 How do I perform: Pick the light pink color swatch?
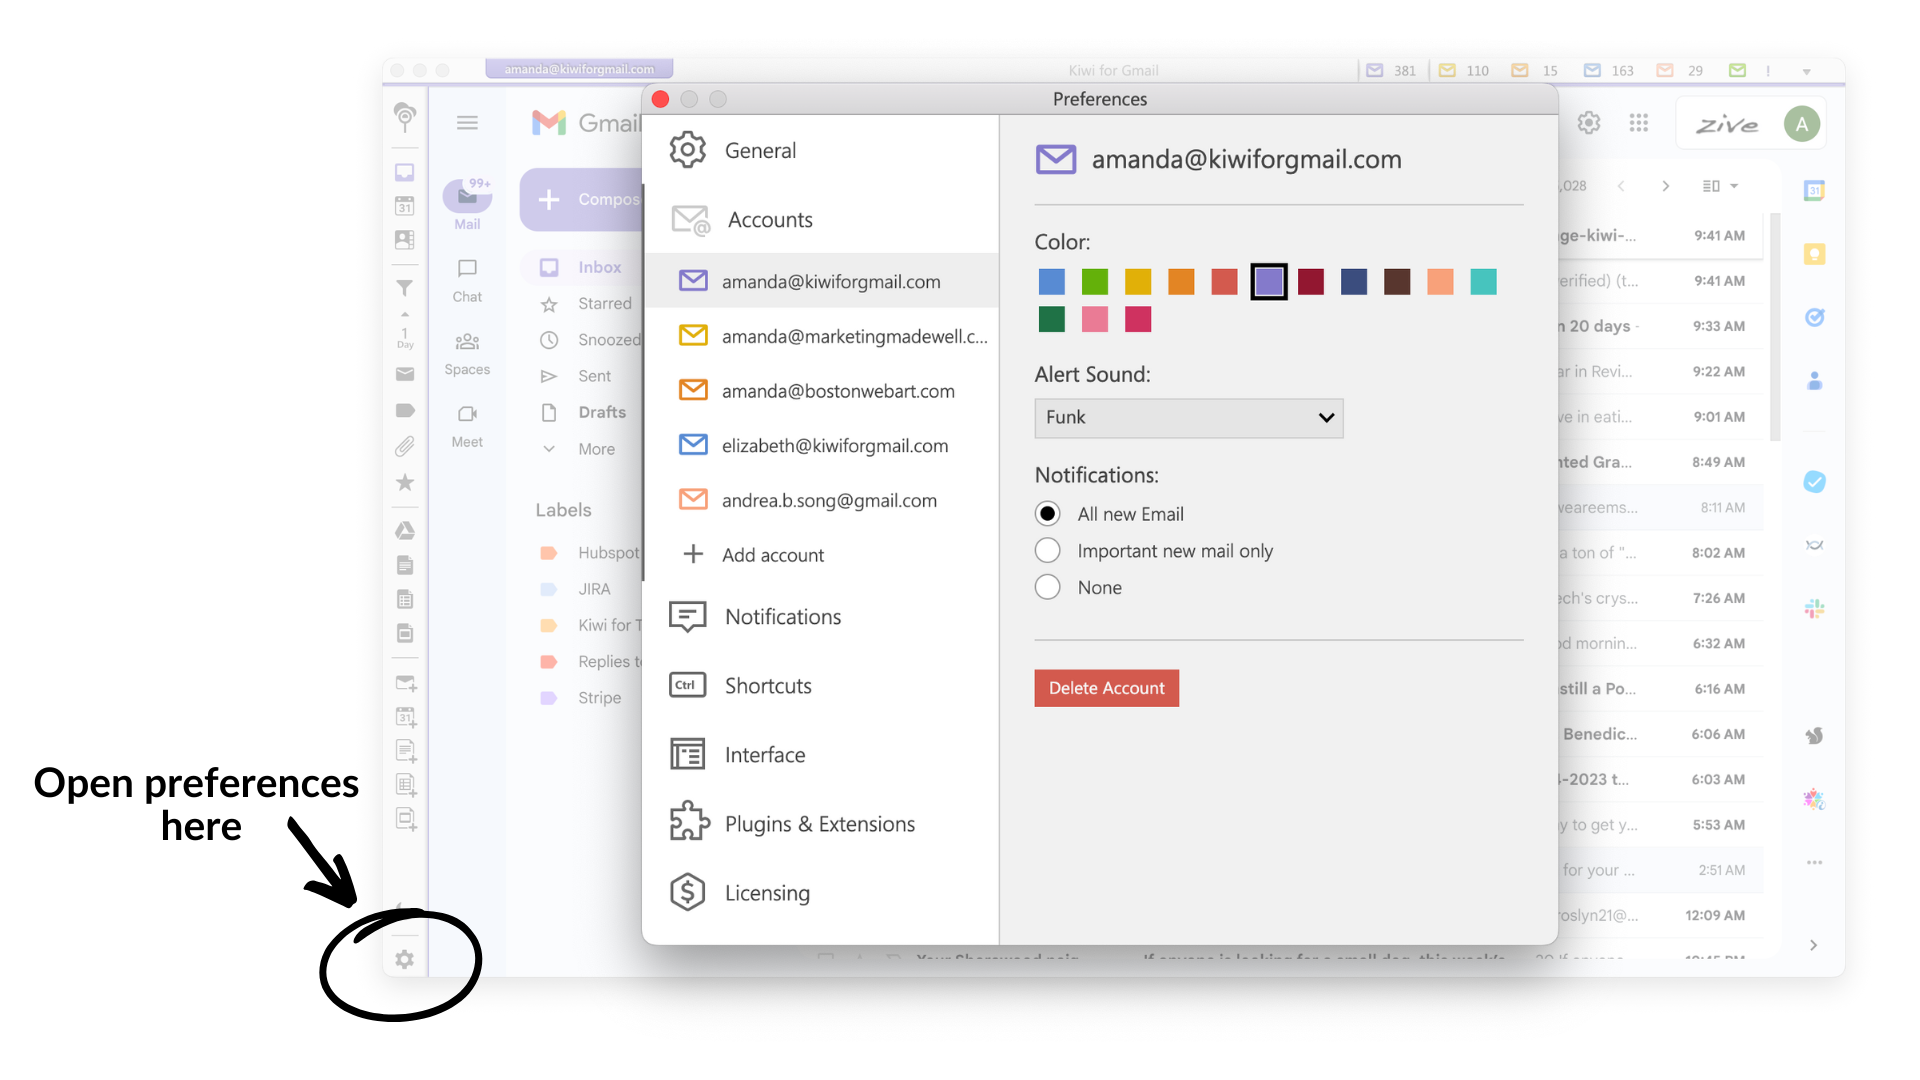point(1095,319)
